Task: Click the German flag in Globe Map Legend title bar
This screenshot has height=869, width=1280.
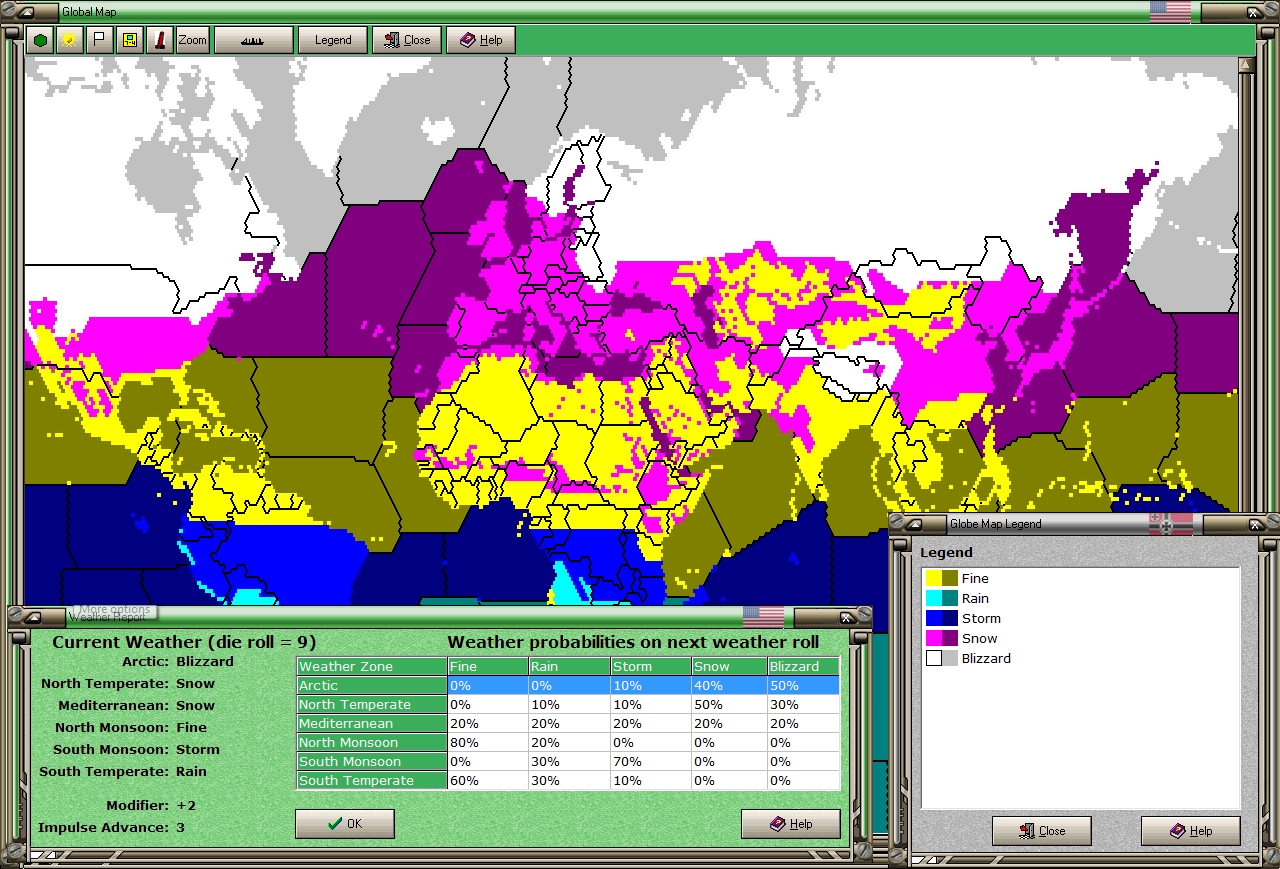Action: 1172,524
